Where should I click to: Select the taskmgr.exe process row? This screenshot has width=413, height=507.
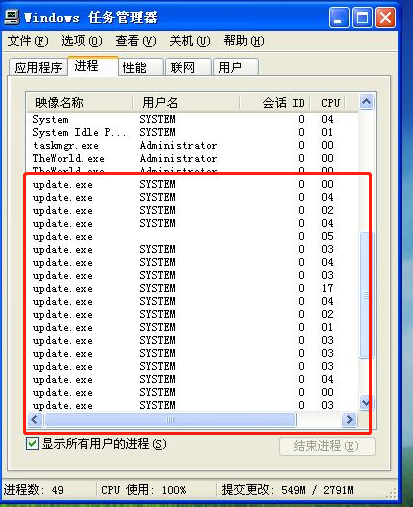coord(193,145)
